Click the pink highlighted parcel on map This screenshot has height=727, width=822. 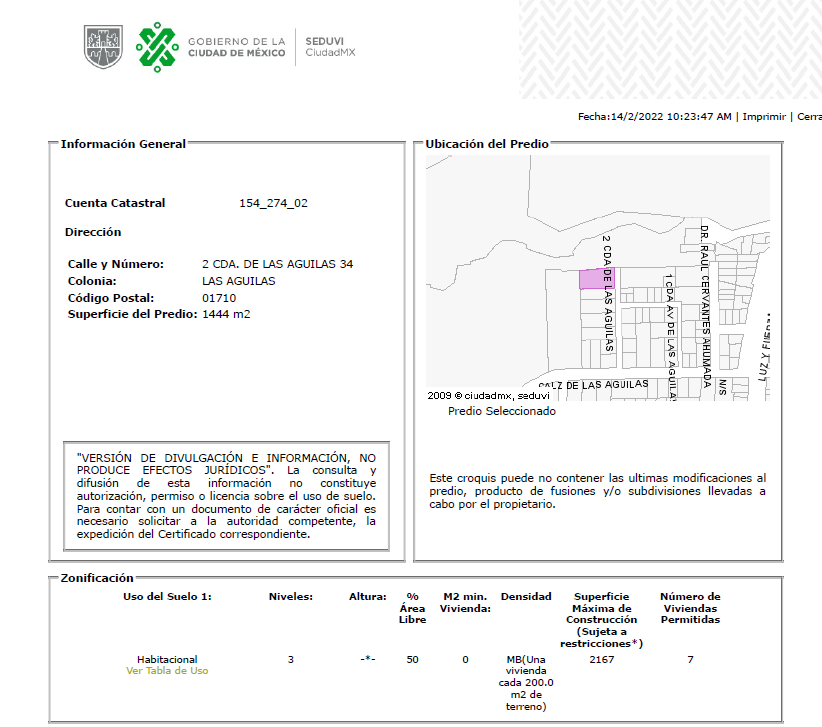click(x=596, y=279)
